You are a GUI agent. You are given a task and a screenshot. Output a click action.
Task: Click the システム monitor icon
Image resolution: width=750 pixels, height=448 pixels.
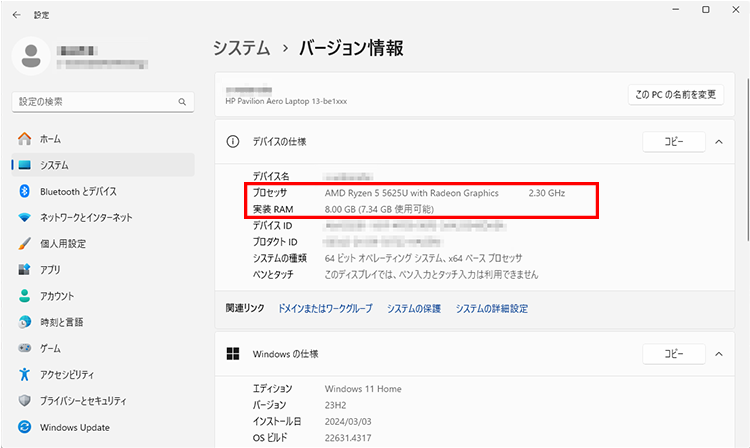(x=24, y=165)
